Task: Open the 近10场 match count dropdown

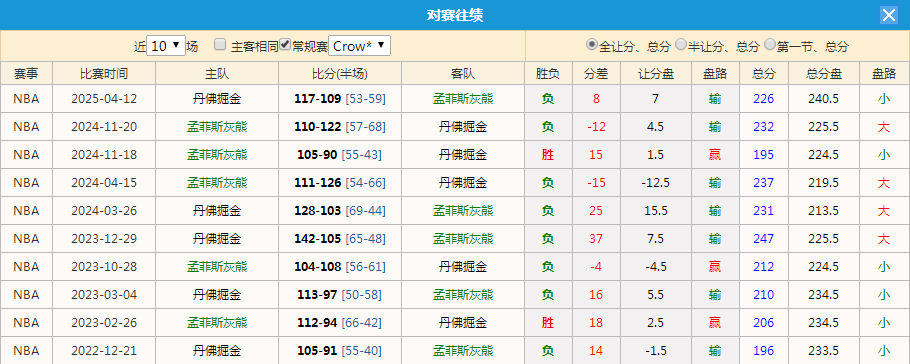Action: click(166, 46)
